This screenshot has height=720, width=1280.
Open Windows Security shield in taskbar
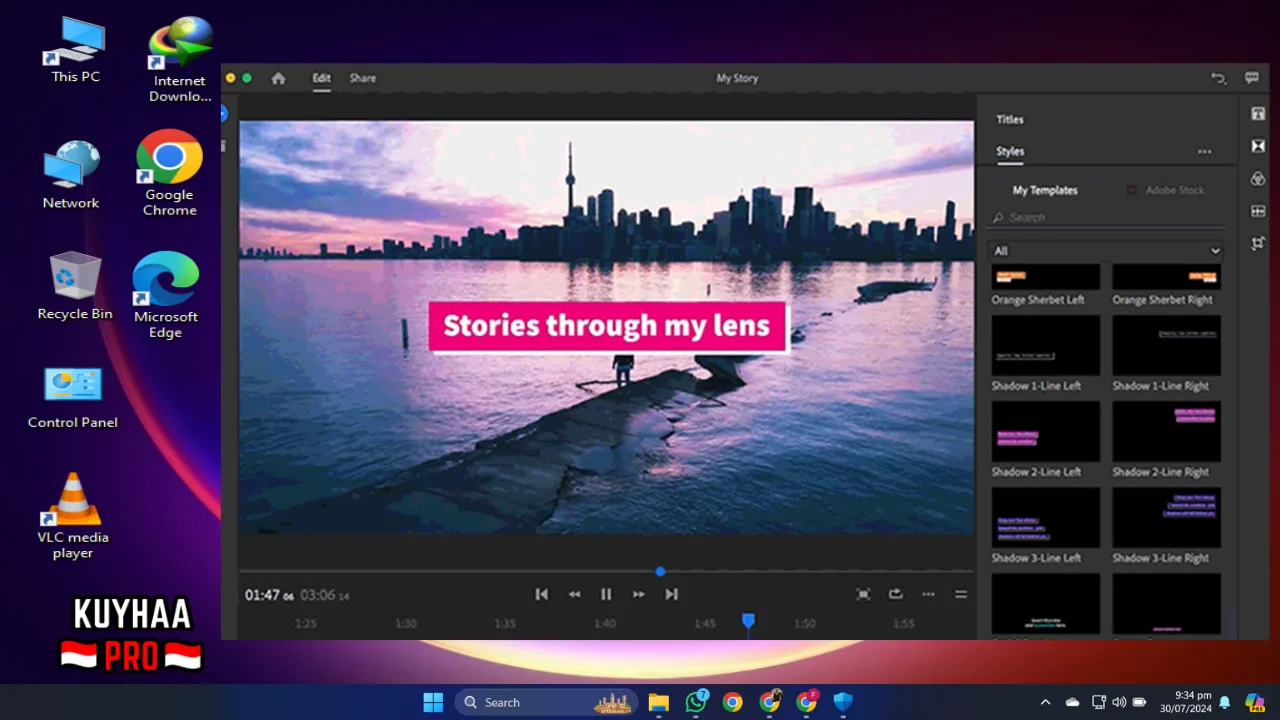(x=843, y=702)
